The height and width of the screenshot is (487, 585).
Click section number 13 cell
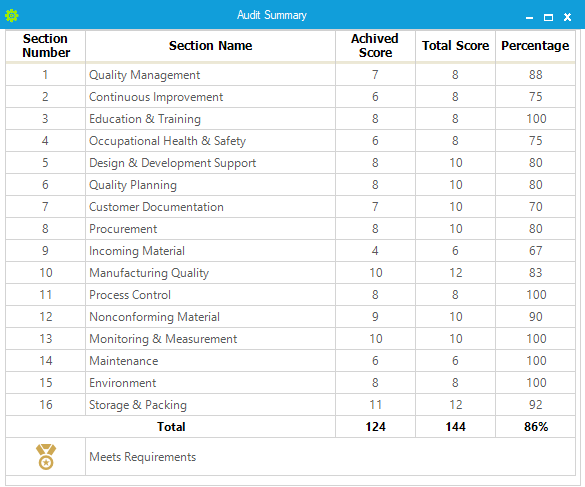point(46,339)
